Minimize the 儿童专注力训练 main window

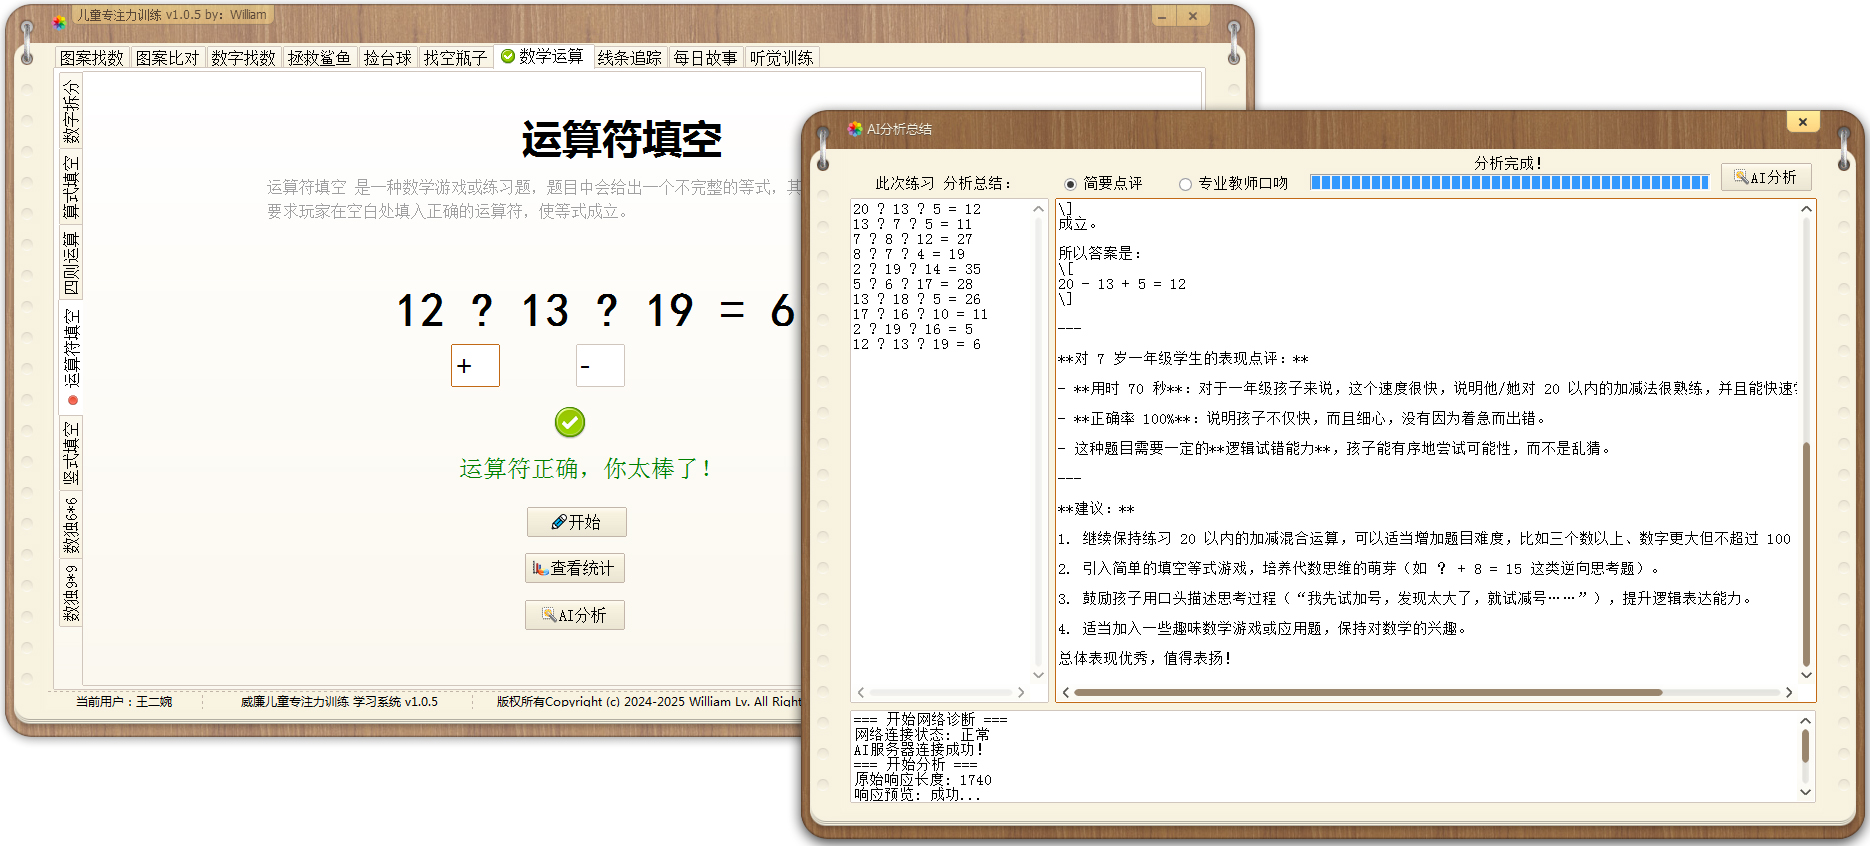click(x=1162, y=16)
